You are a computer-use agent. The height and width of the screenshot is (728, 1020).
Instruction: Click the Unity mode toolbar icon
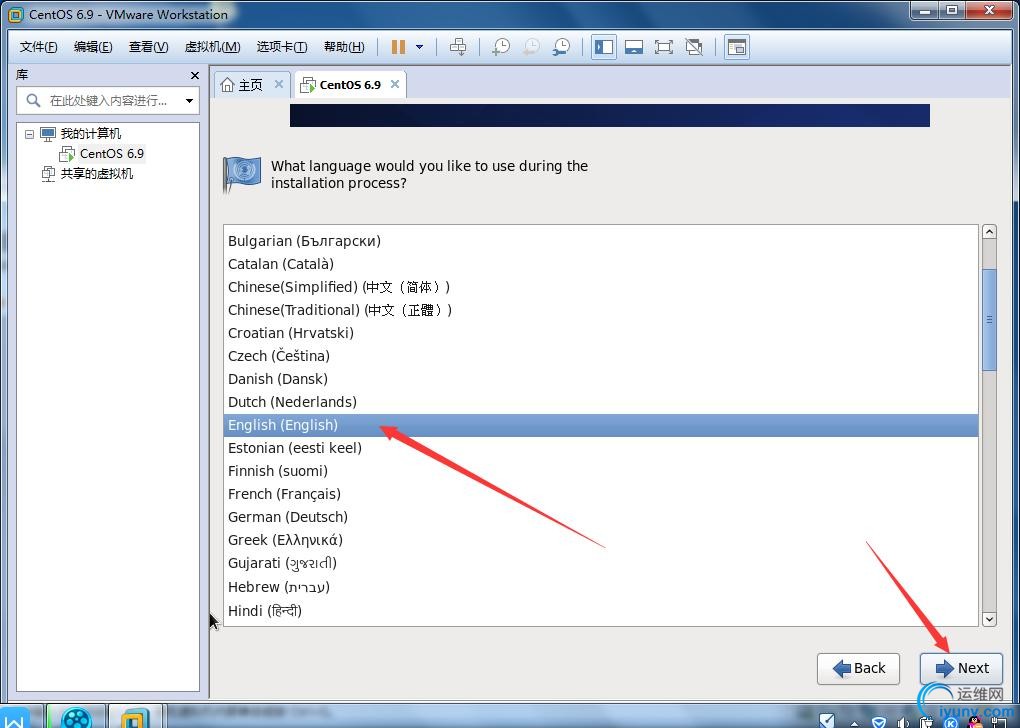tap(694, 47)
